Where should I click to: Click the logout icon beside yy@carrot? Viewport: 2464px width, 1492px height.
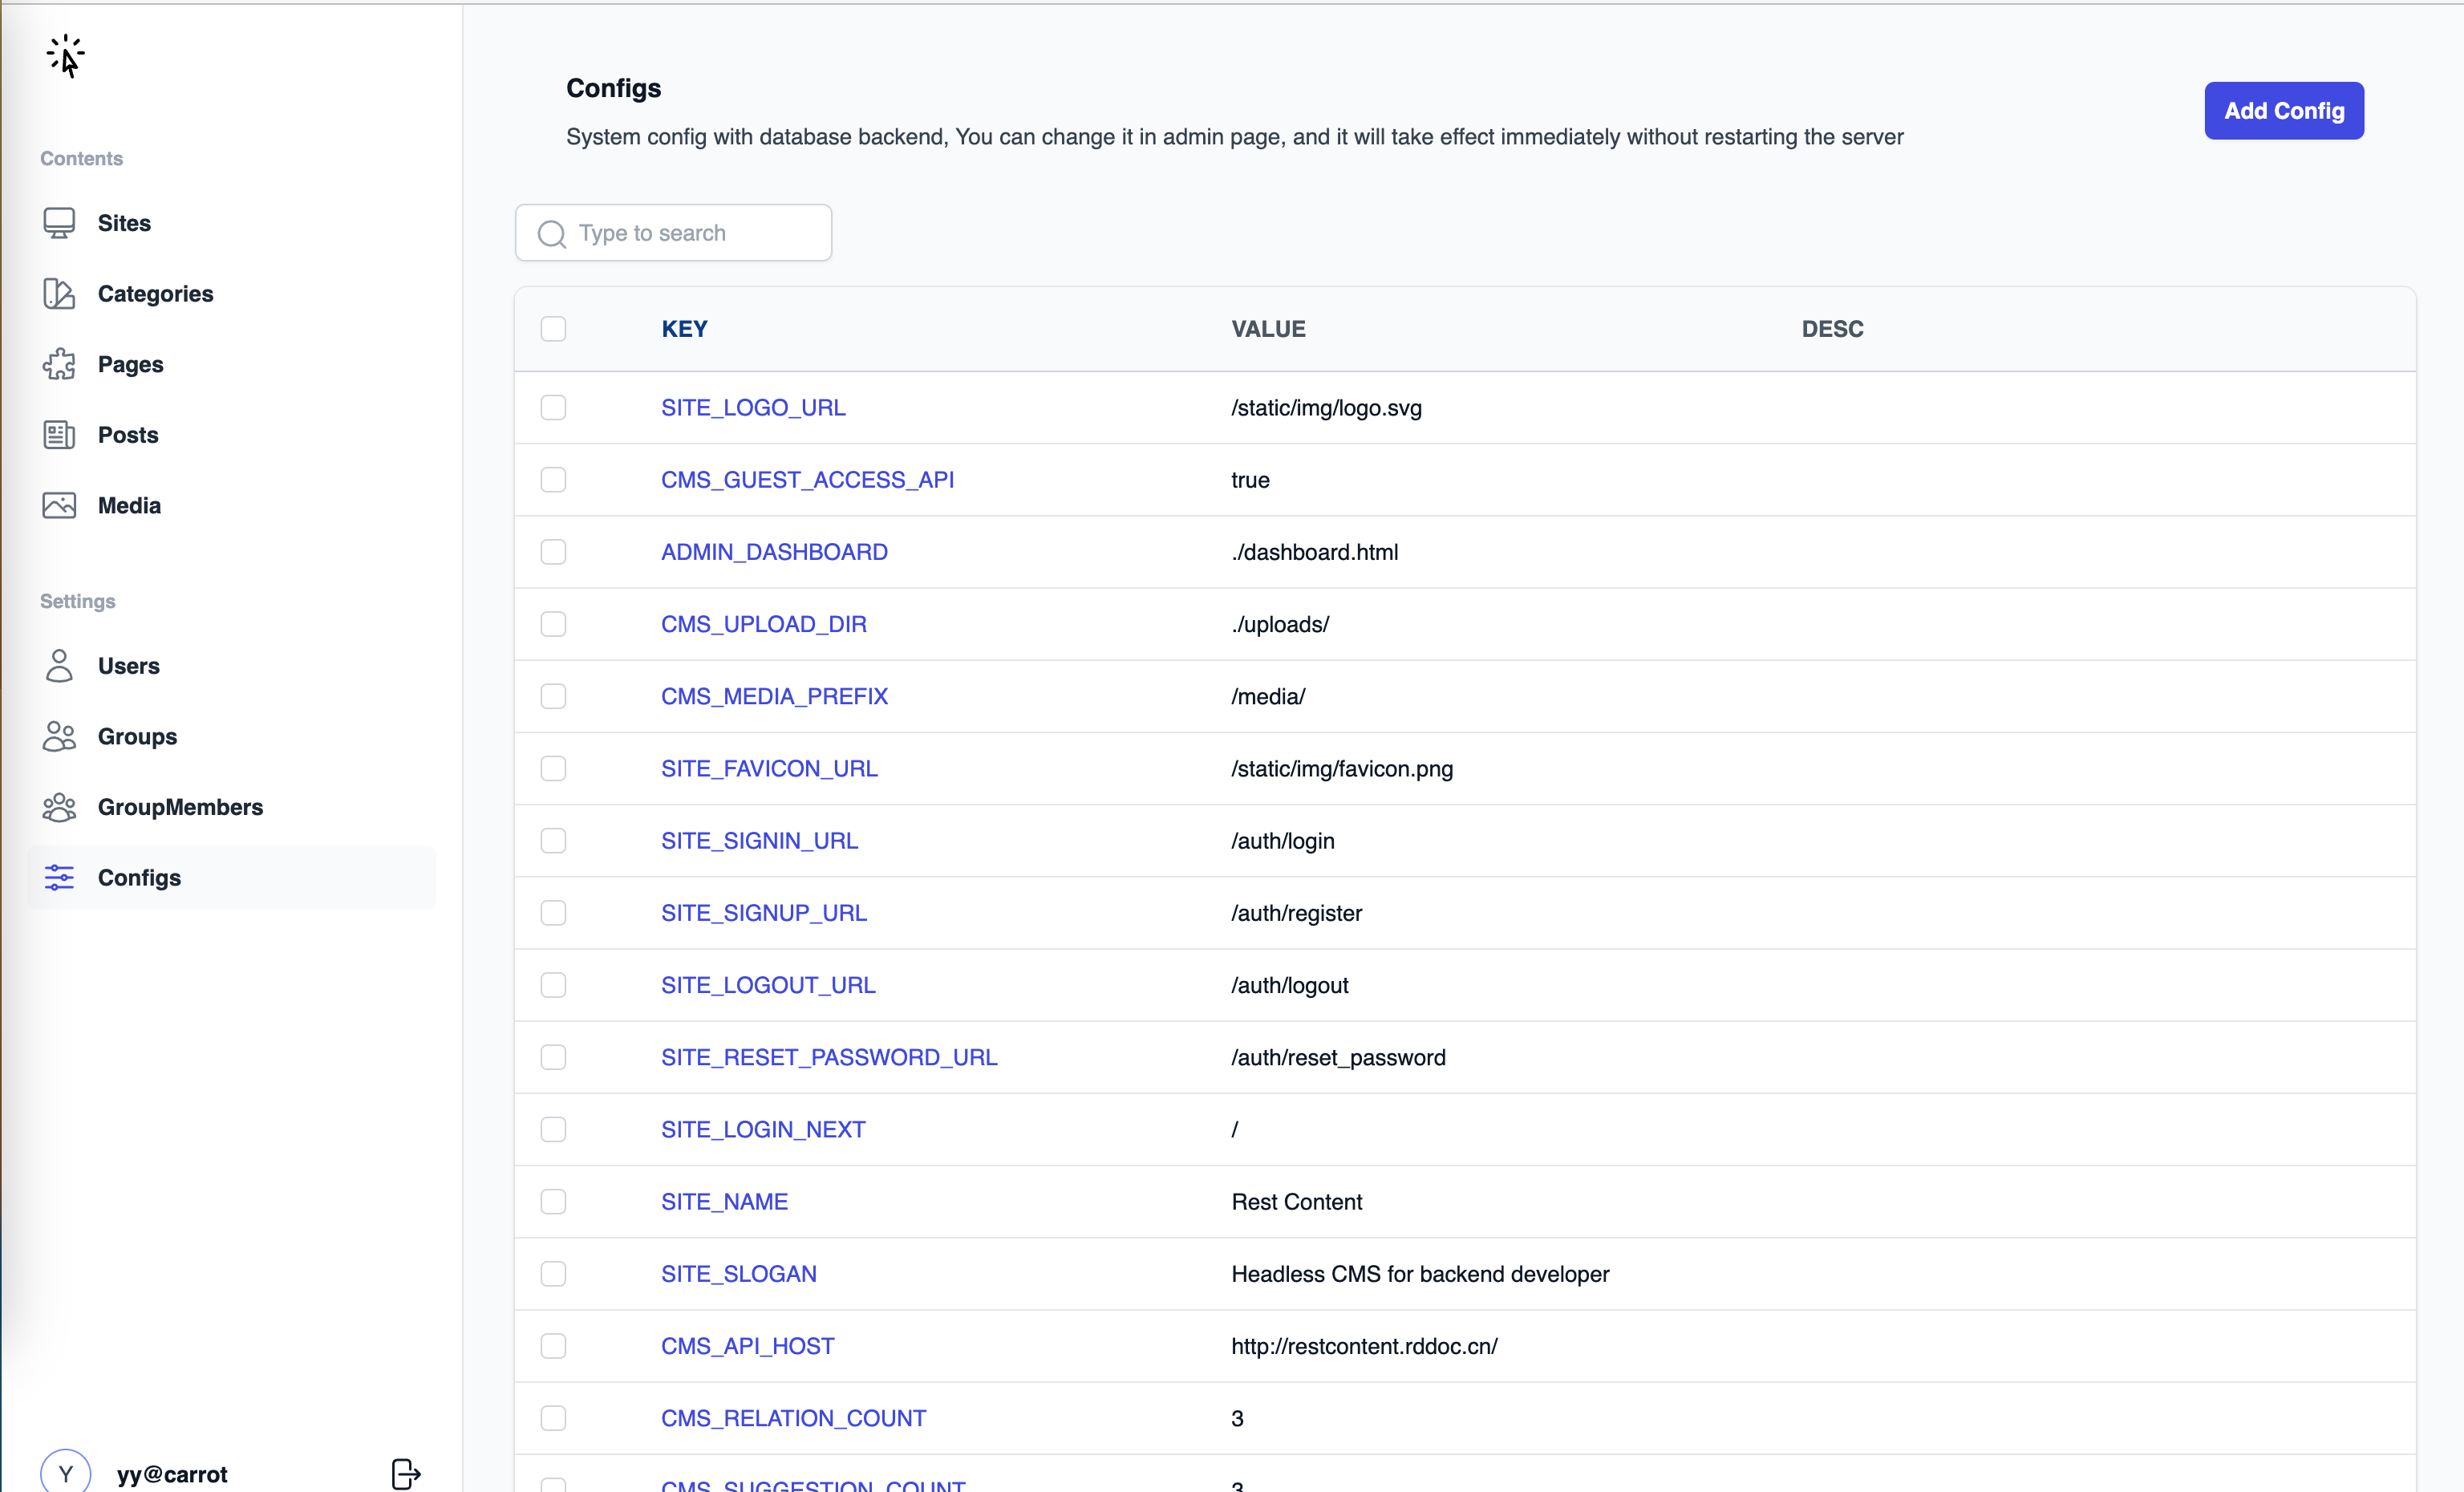[x=405, y=1473]
